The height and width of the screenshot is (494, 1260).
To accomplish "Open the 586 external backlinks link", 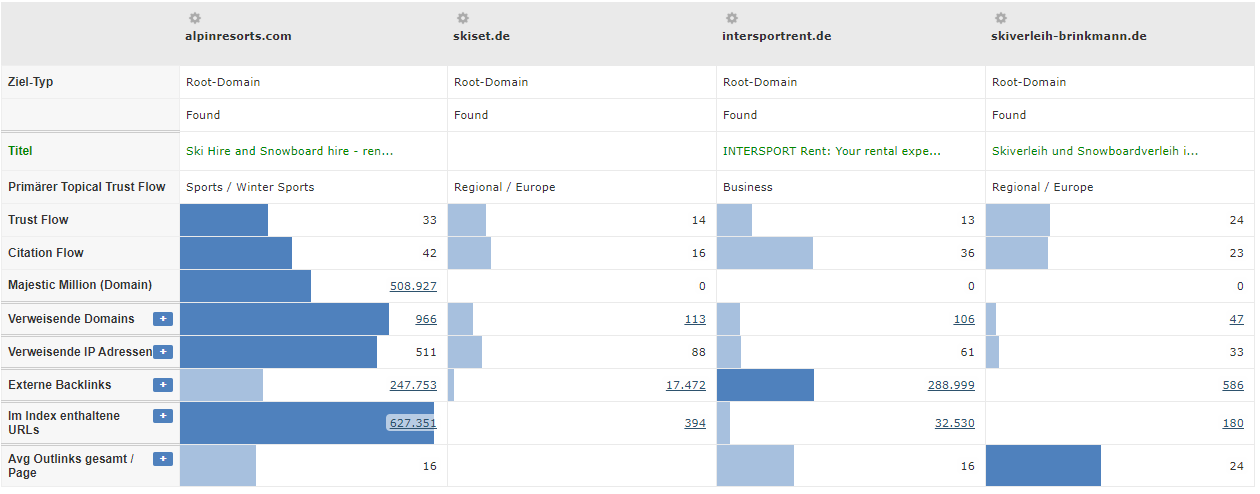I will click(x=1233, y=385).
